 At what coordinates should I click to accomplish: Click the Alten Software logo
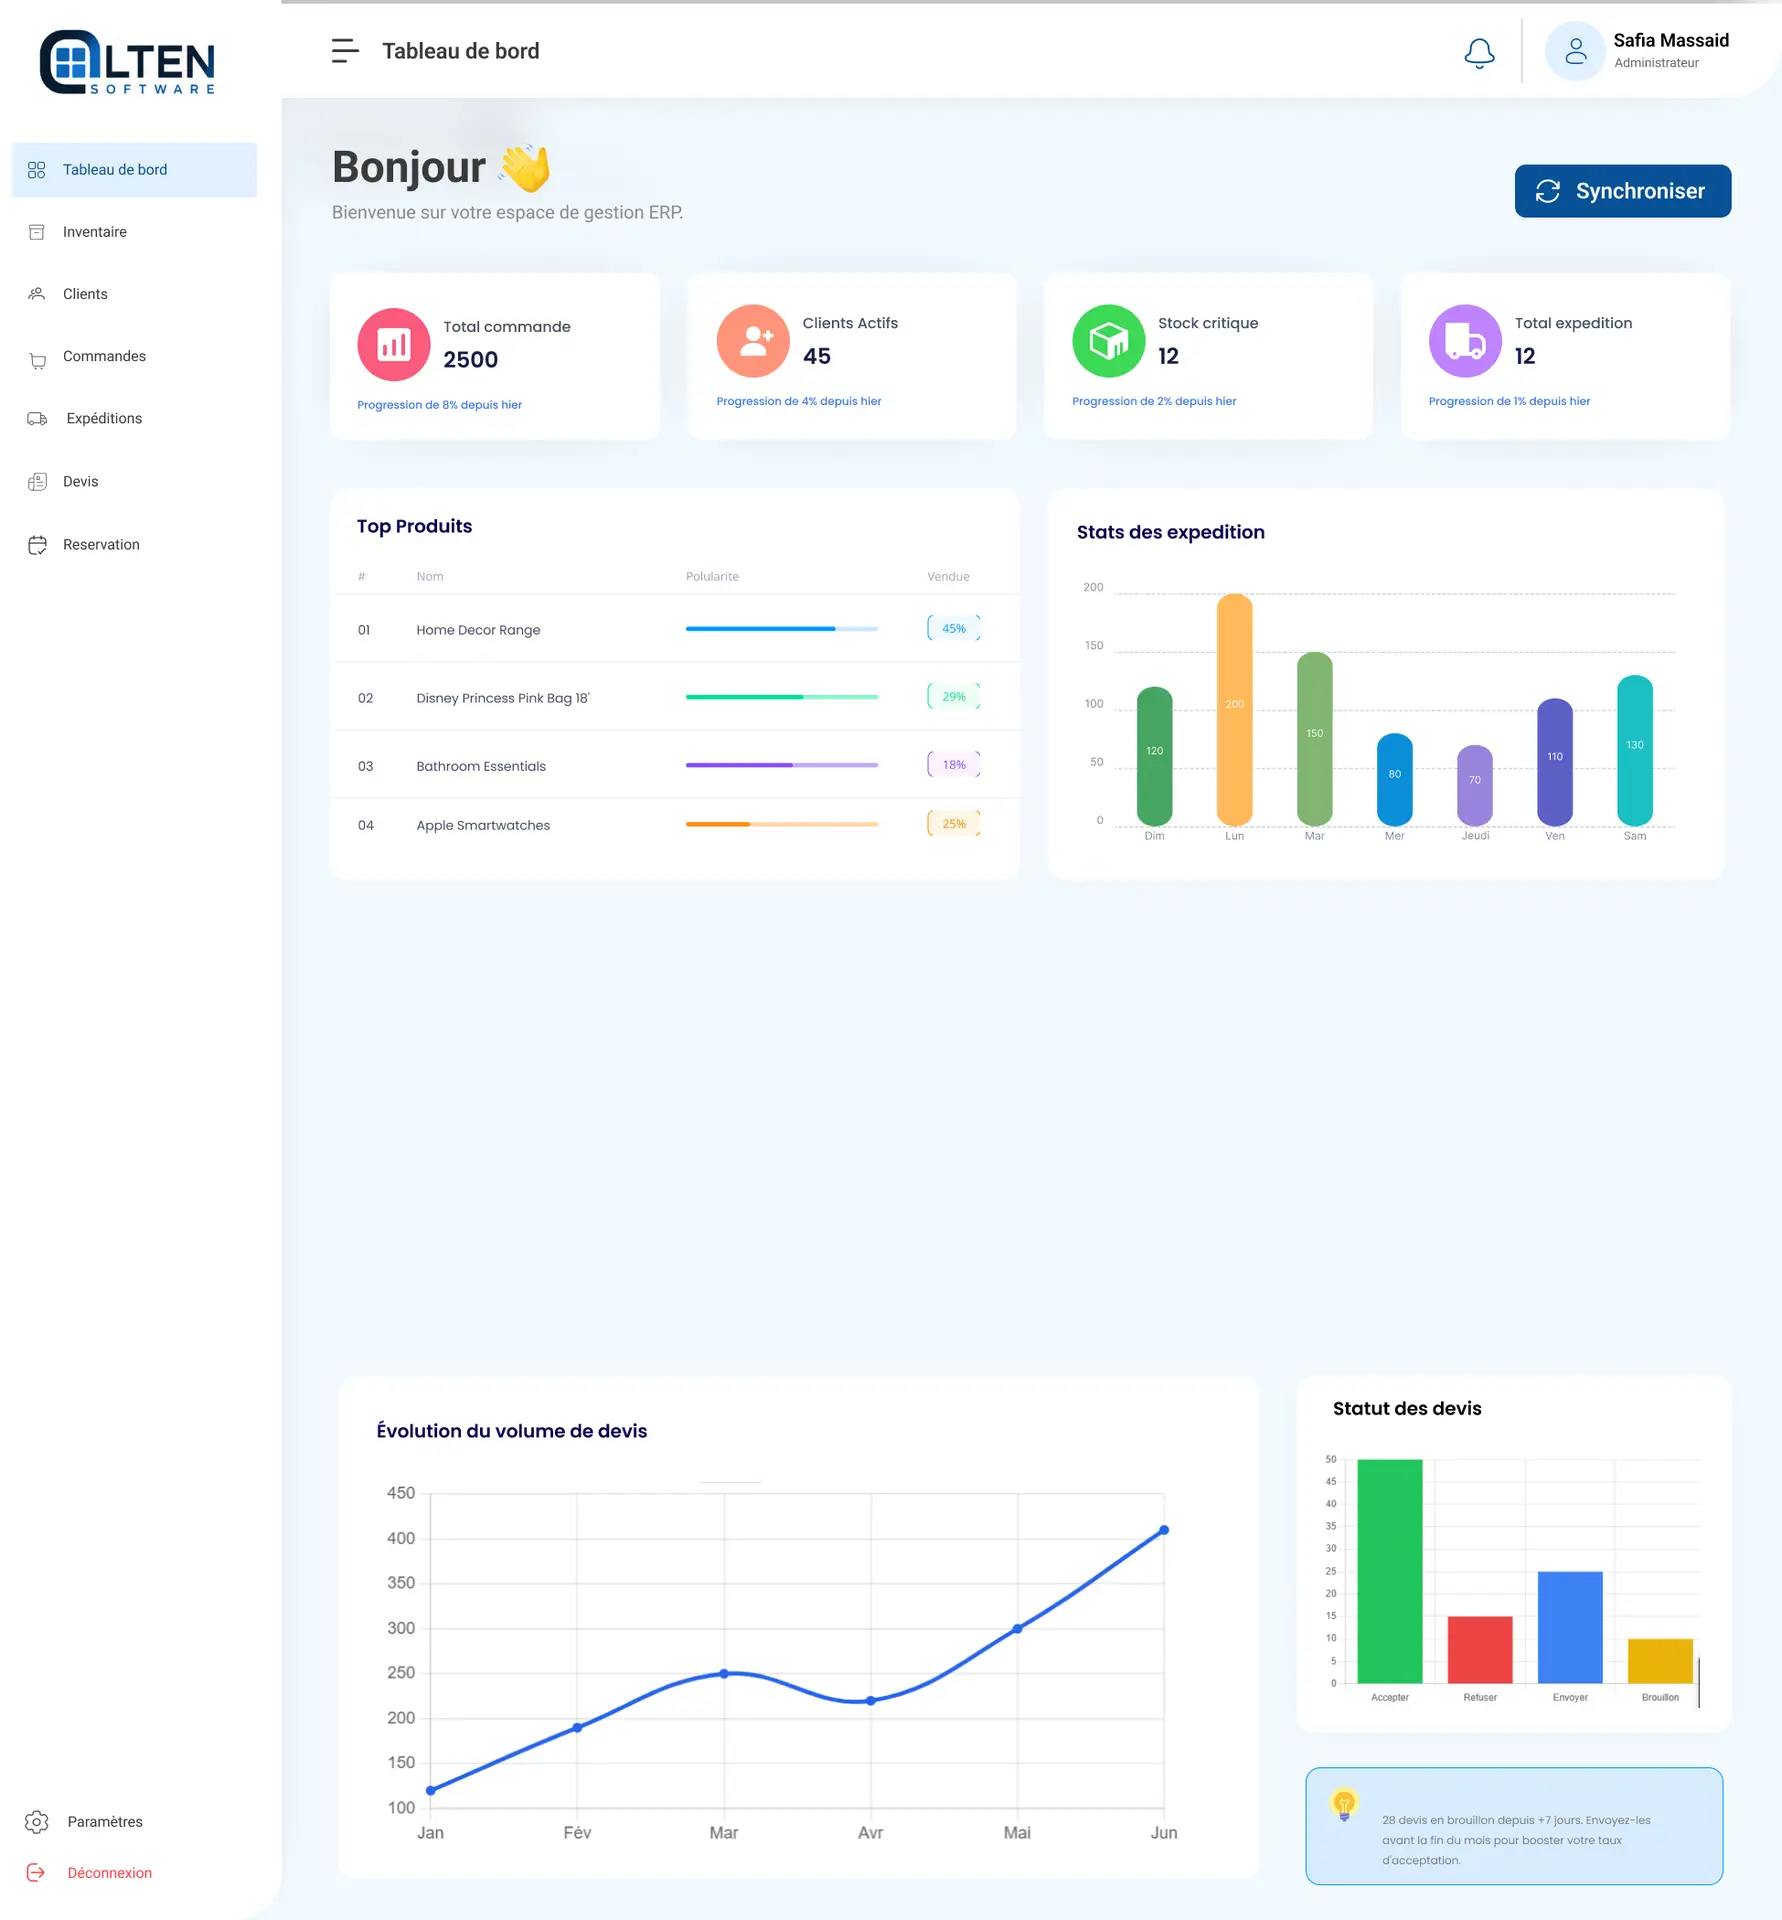(127, 62)
